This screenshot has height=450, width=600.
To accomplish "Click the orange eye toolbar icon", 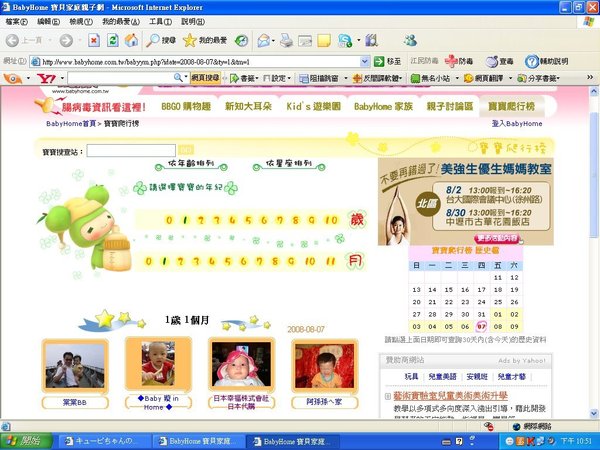I will [x=13, y=78].
